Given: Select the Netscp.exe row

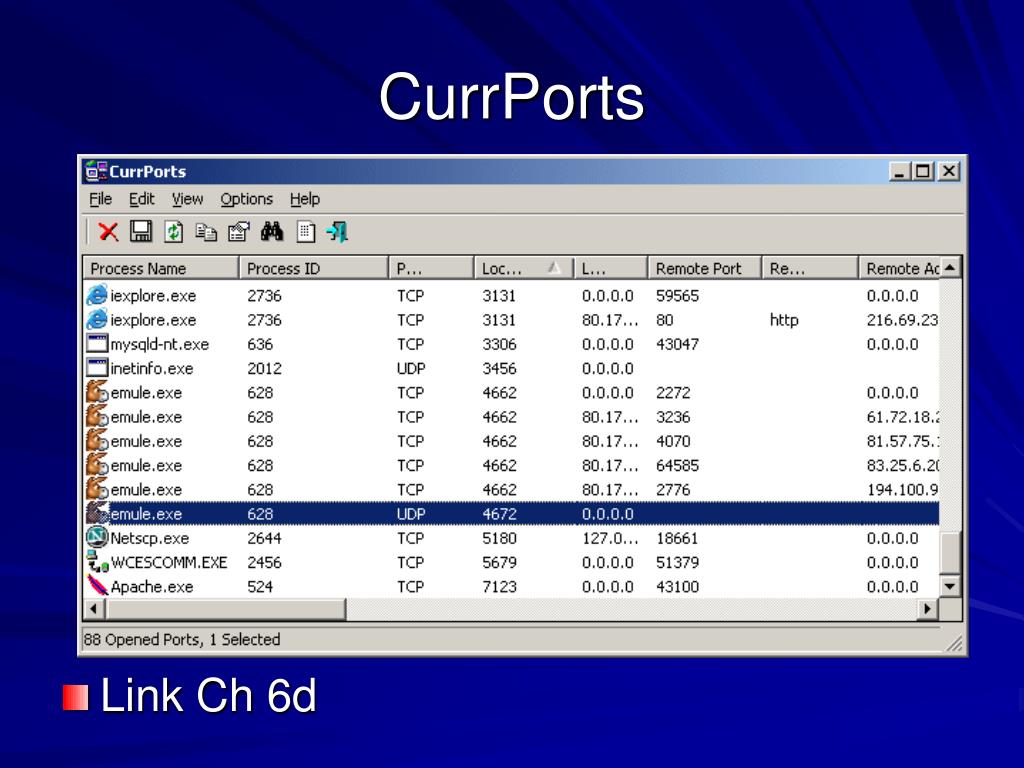Looking at the screenshot, I should (x=511, y=538).
